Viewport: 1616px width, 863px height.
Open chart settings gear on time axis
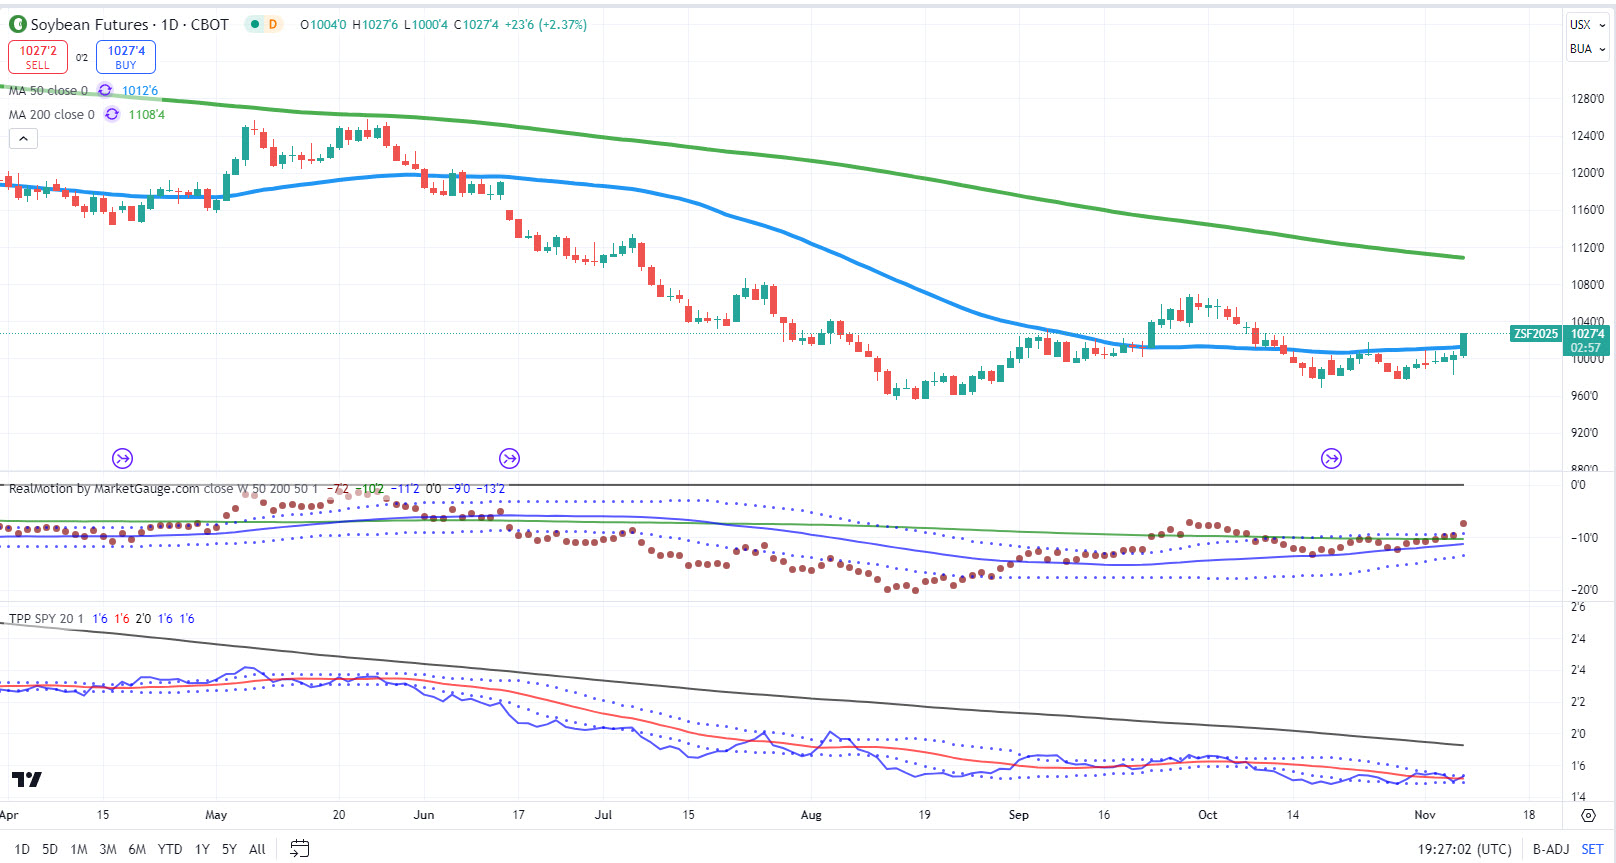1588,815
